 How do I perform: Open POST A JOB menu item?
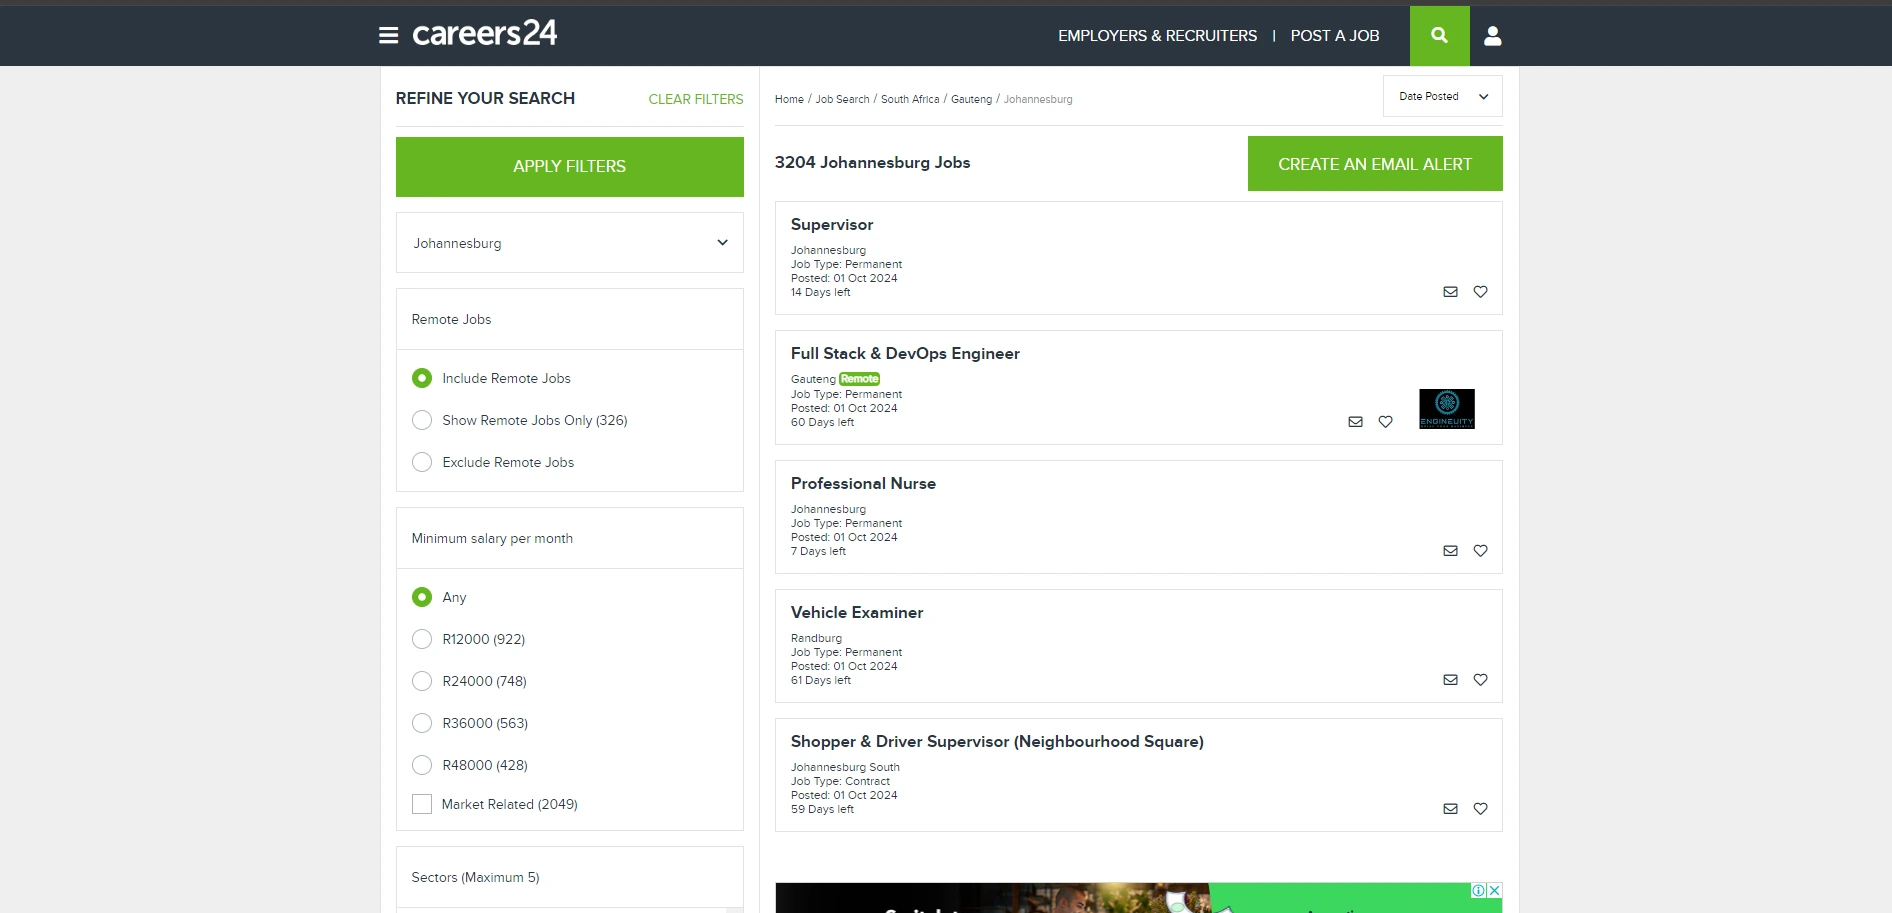[x=1335, y=36]
